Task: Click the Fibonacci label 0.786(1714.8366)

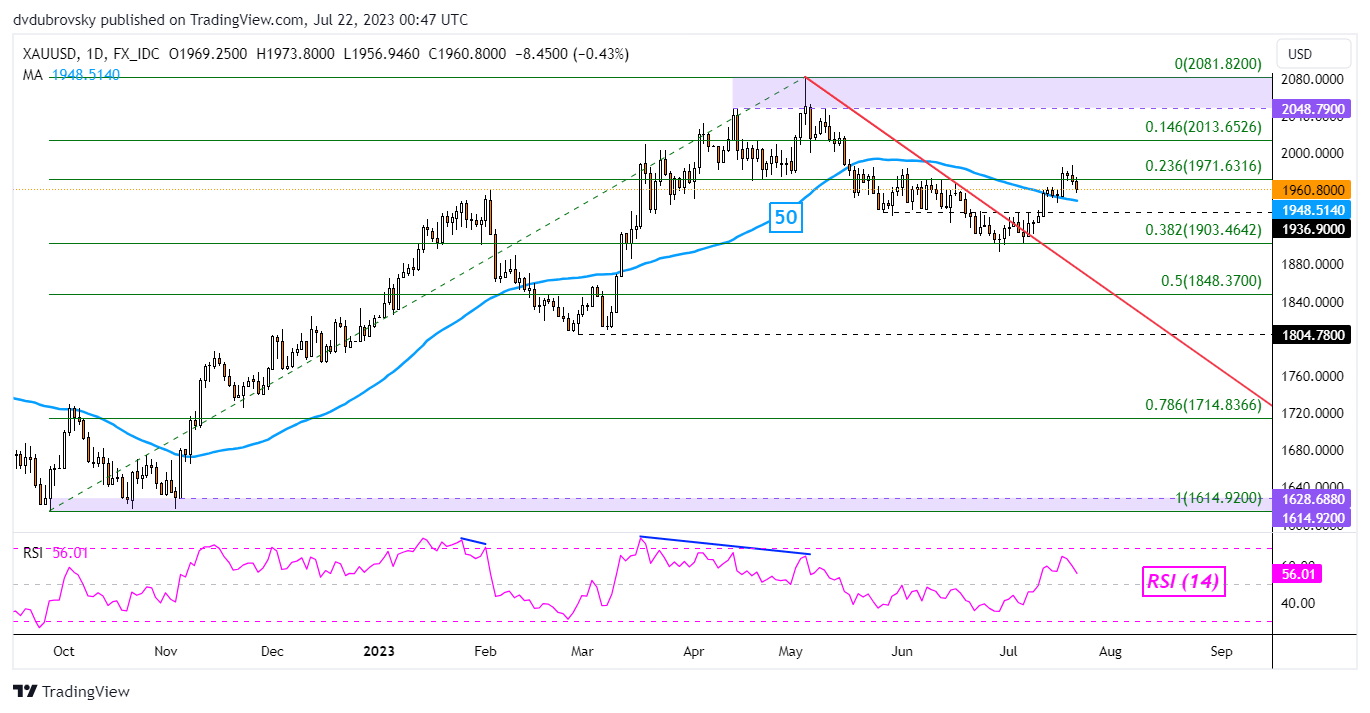Action: coord(1204,405)
